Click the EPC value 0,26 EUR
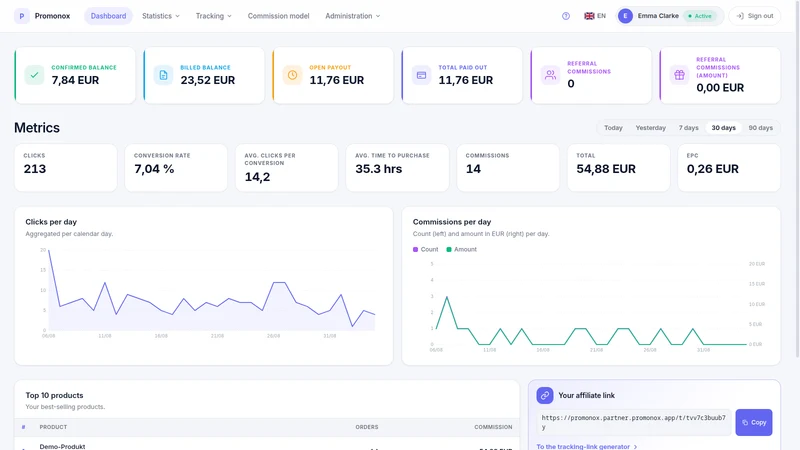Image resolution: width=800 pixels, height=450 pixels. [713, 169]
